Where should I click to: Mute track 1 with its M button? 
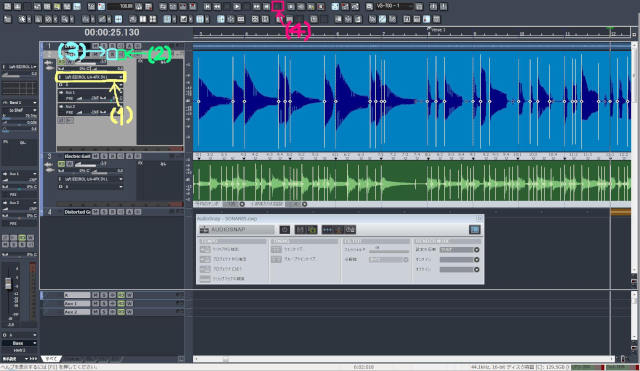(96, 46)
